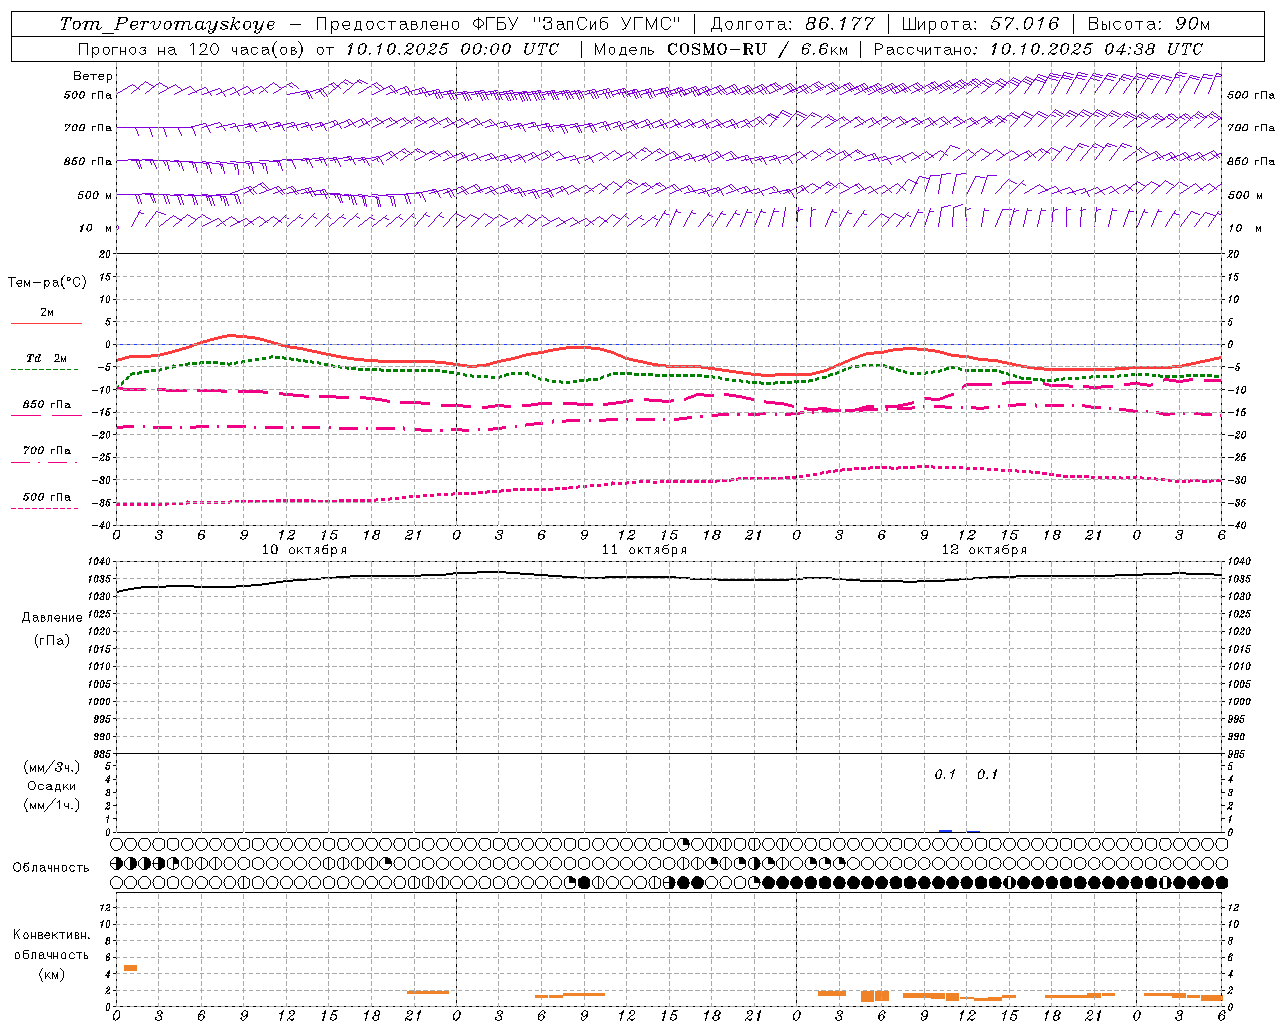This screenshot has height=1024, width=1280.
Task: Click the Td 2м dew point legend entry
Action: 47,358
